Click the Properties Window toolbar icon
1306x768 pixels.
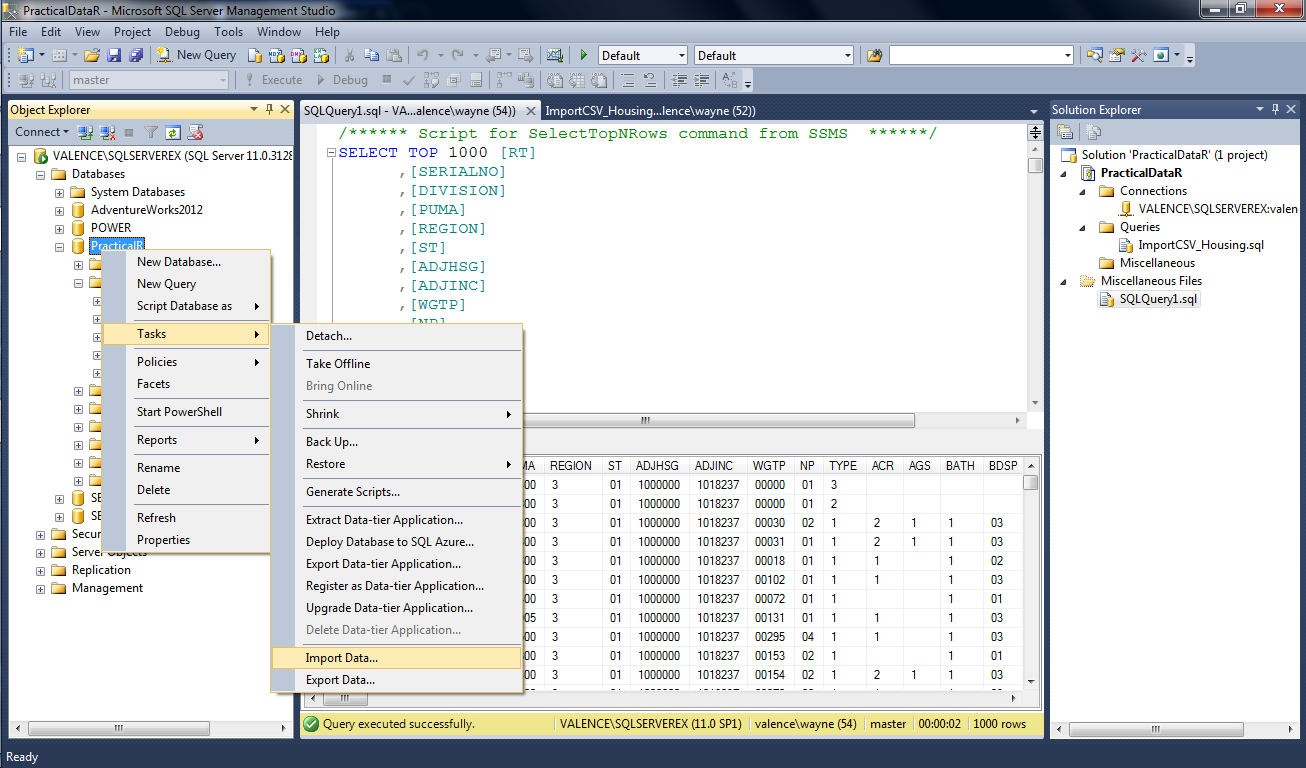(x=1116, y=55)
